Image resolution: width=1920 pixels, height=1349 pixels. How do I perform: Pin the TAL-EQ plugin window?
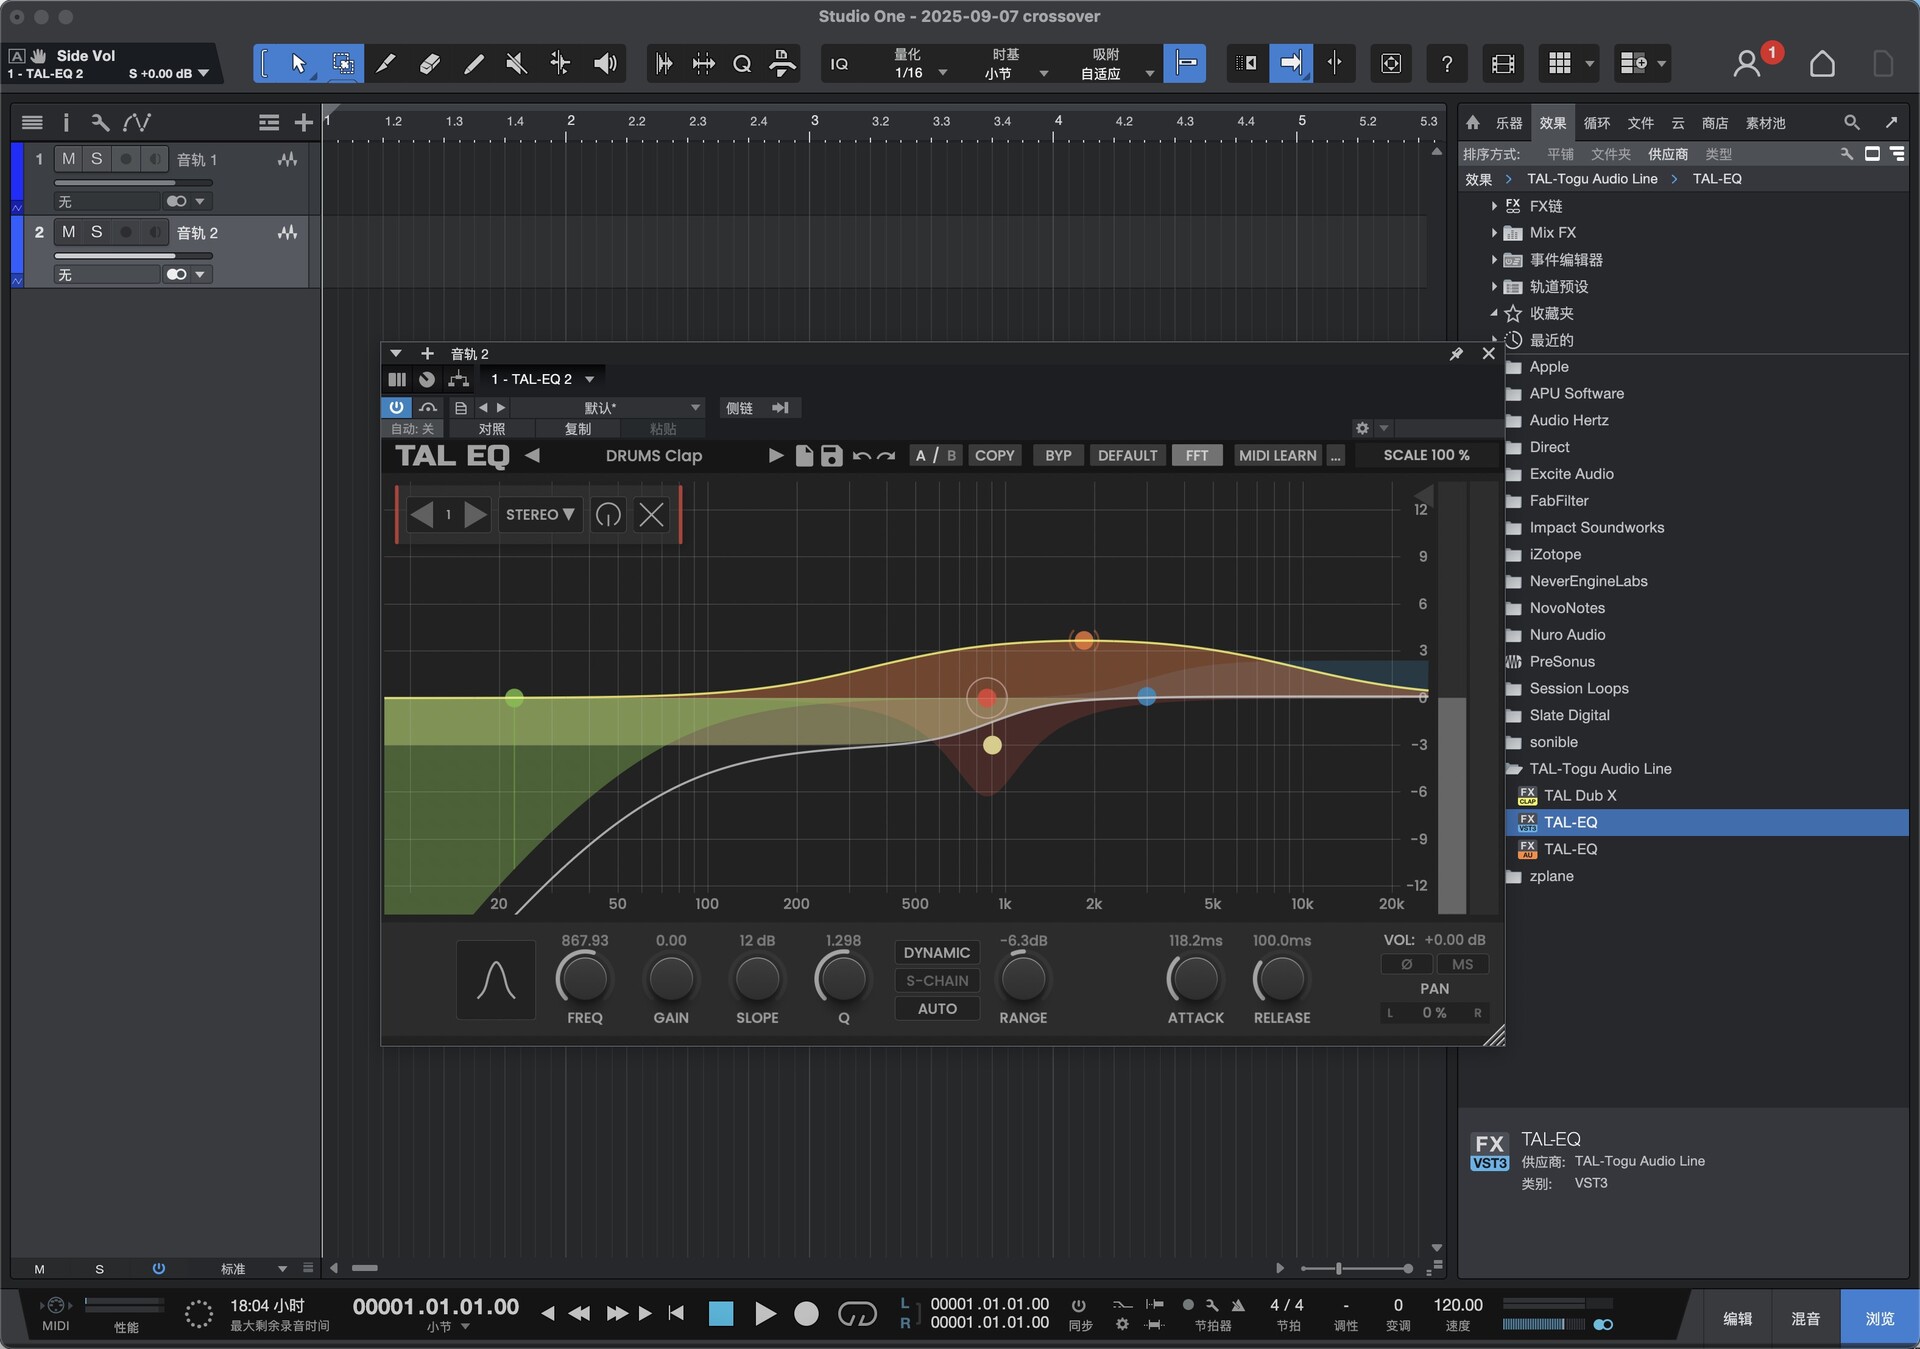tap(1456, 354)
